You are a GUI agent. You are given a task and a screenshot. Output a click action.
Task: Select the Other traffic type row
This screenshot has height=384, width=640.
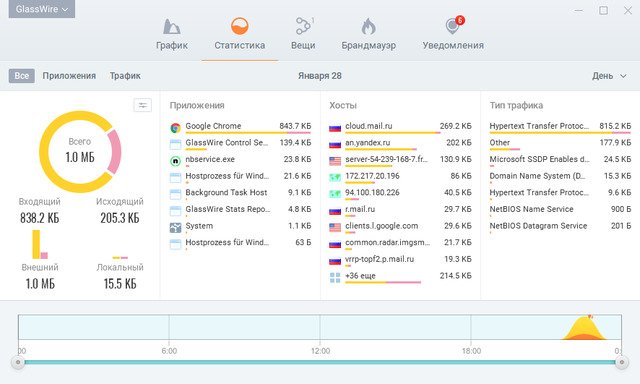coord(560,144)
